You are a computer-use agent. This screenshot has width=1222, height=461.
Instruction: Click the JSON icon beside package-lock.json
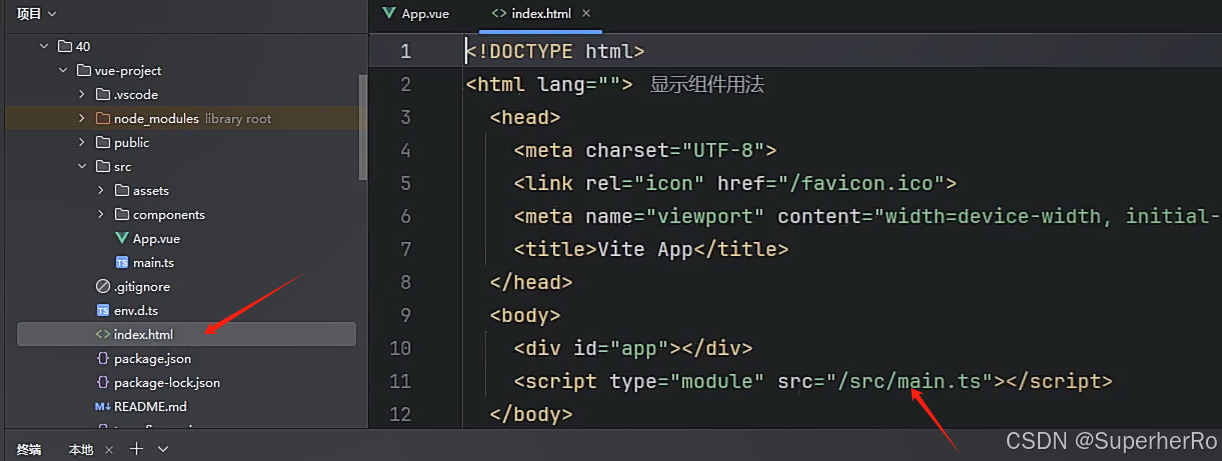pyautogui.click(x=103, y=382)
